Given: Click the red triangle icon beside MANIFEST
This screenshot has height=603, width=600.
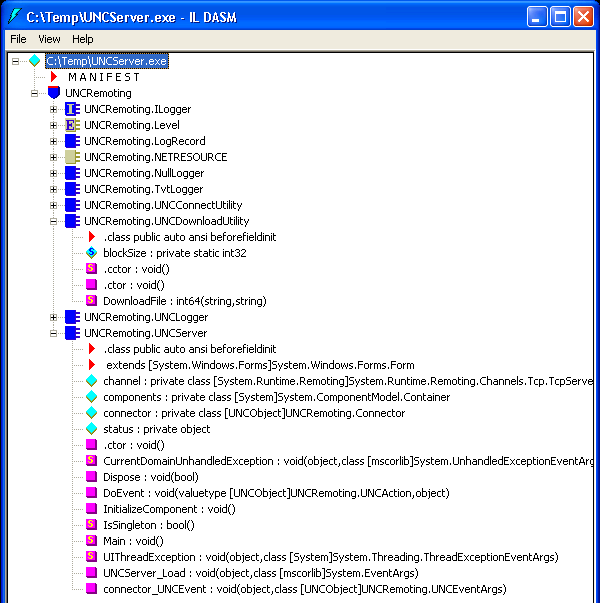Looking at the screenshot, I should [x=54, y=77].
